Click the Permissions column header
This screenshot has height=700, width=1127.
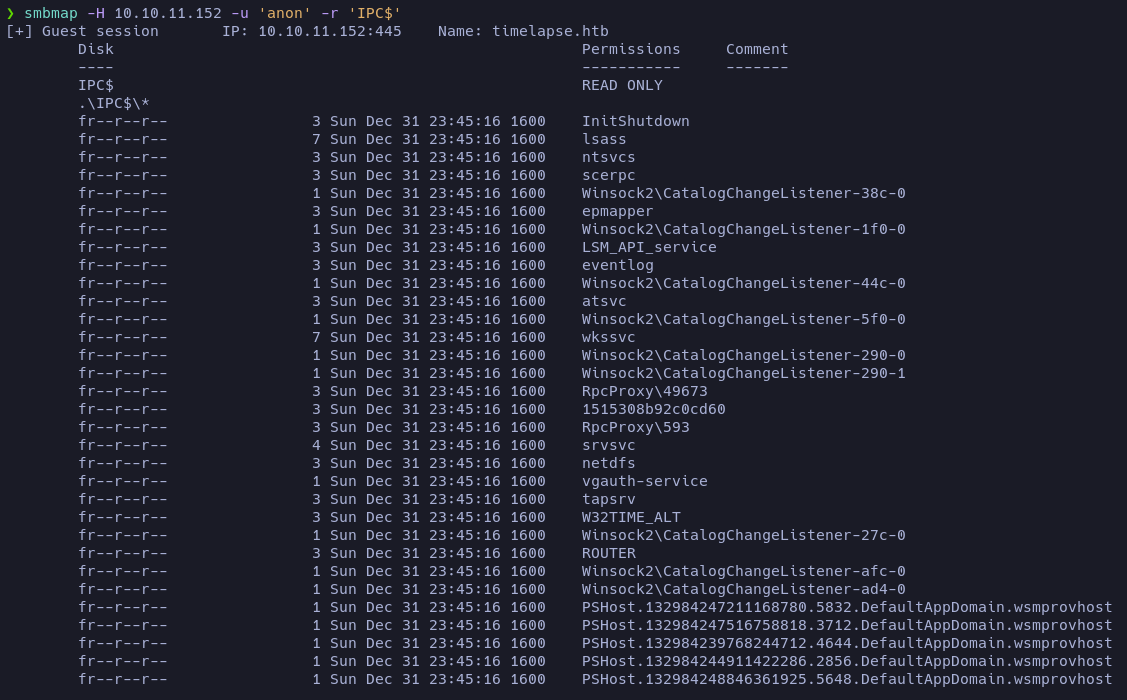[x=631, y=49]
